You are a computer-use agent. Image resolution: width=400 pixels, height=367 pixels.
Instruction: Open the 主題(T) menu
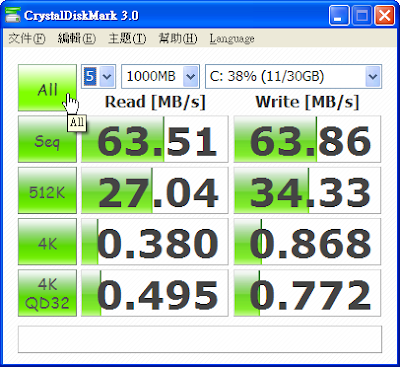(127, 38)
